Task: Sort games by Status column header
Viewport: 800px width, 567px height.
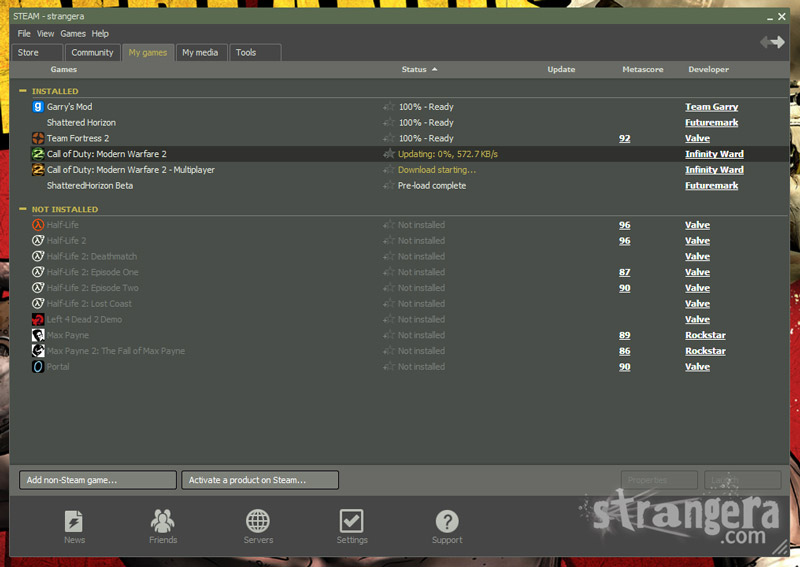Action: (414, 69)
